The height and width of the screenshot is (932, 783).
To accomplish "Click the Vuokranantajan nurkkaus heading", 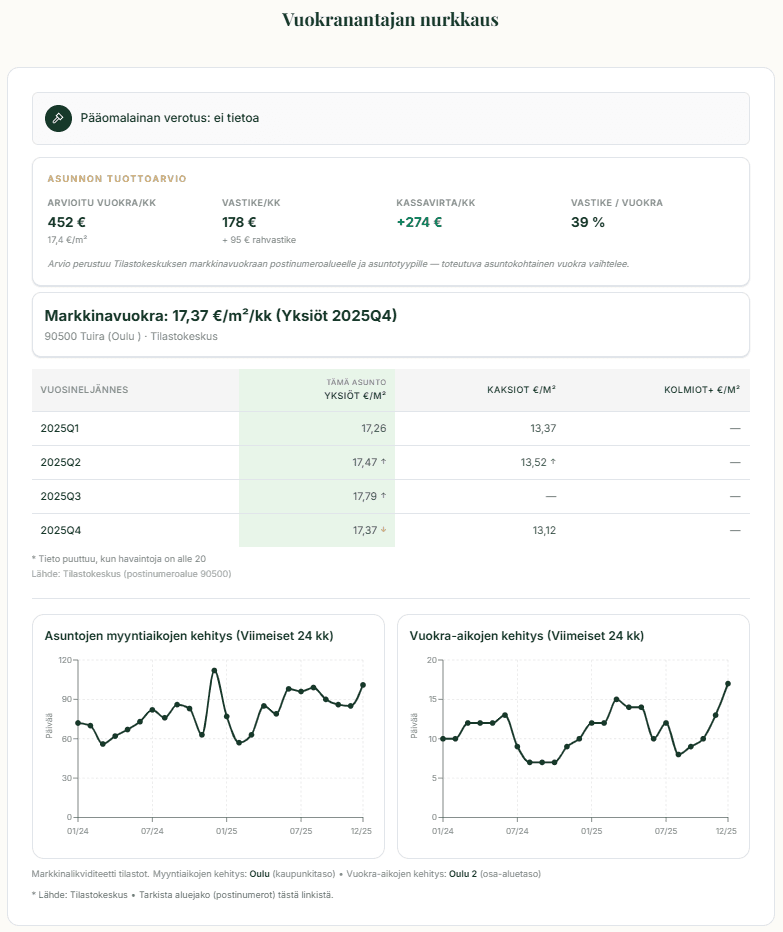I will pyautogui.click(x=390, y=20).
